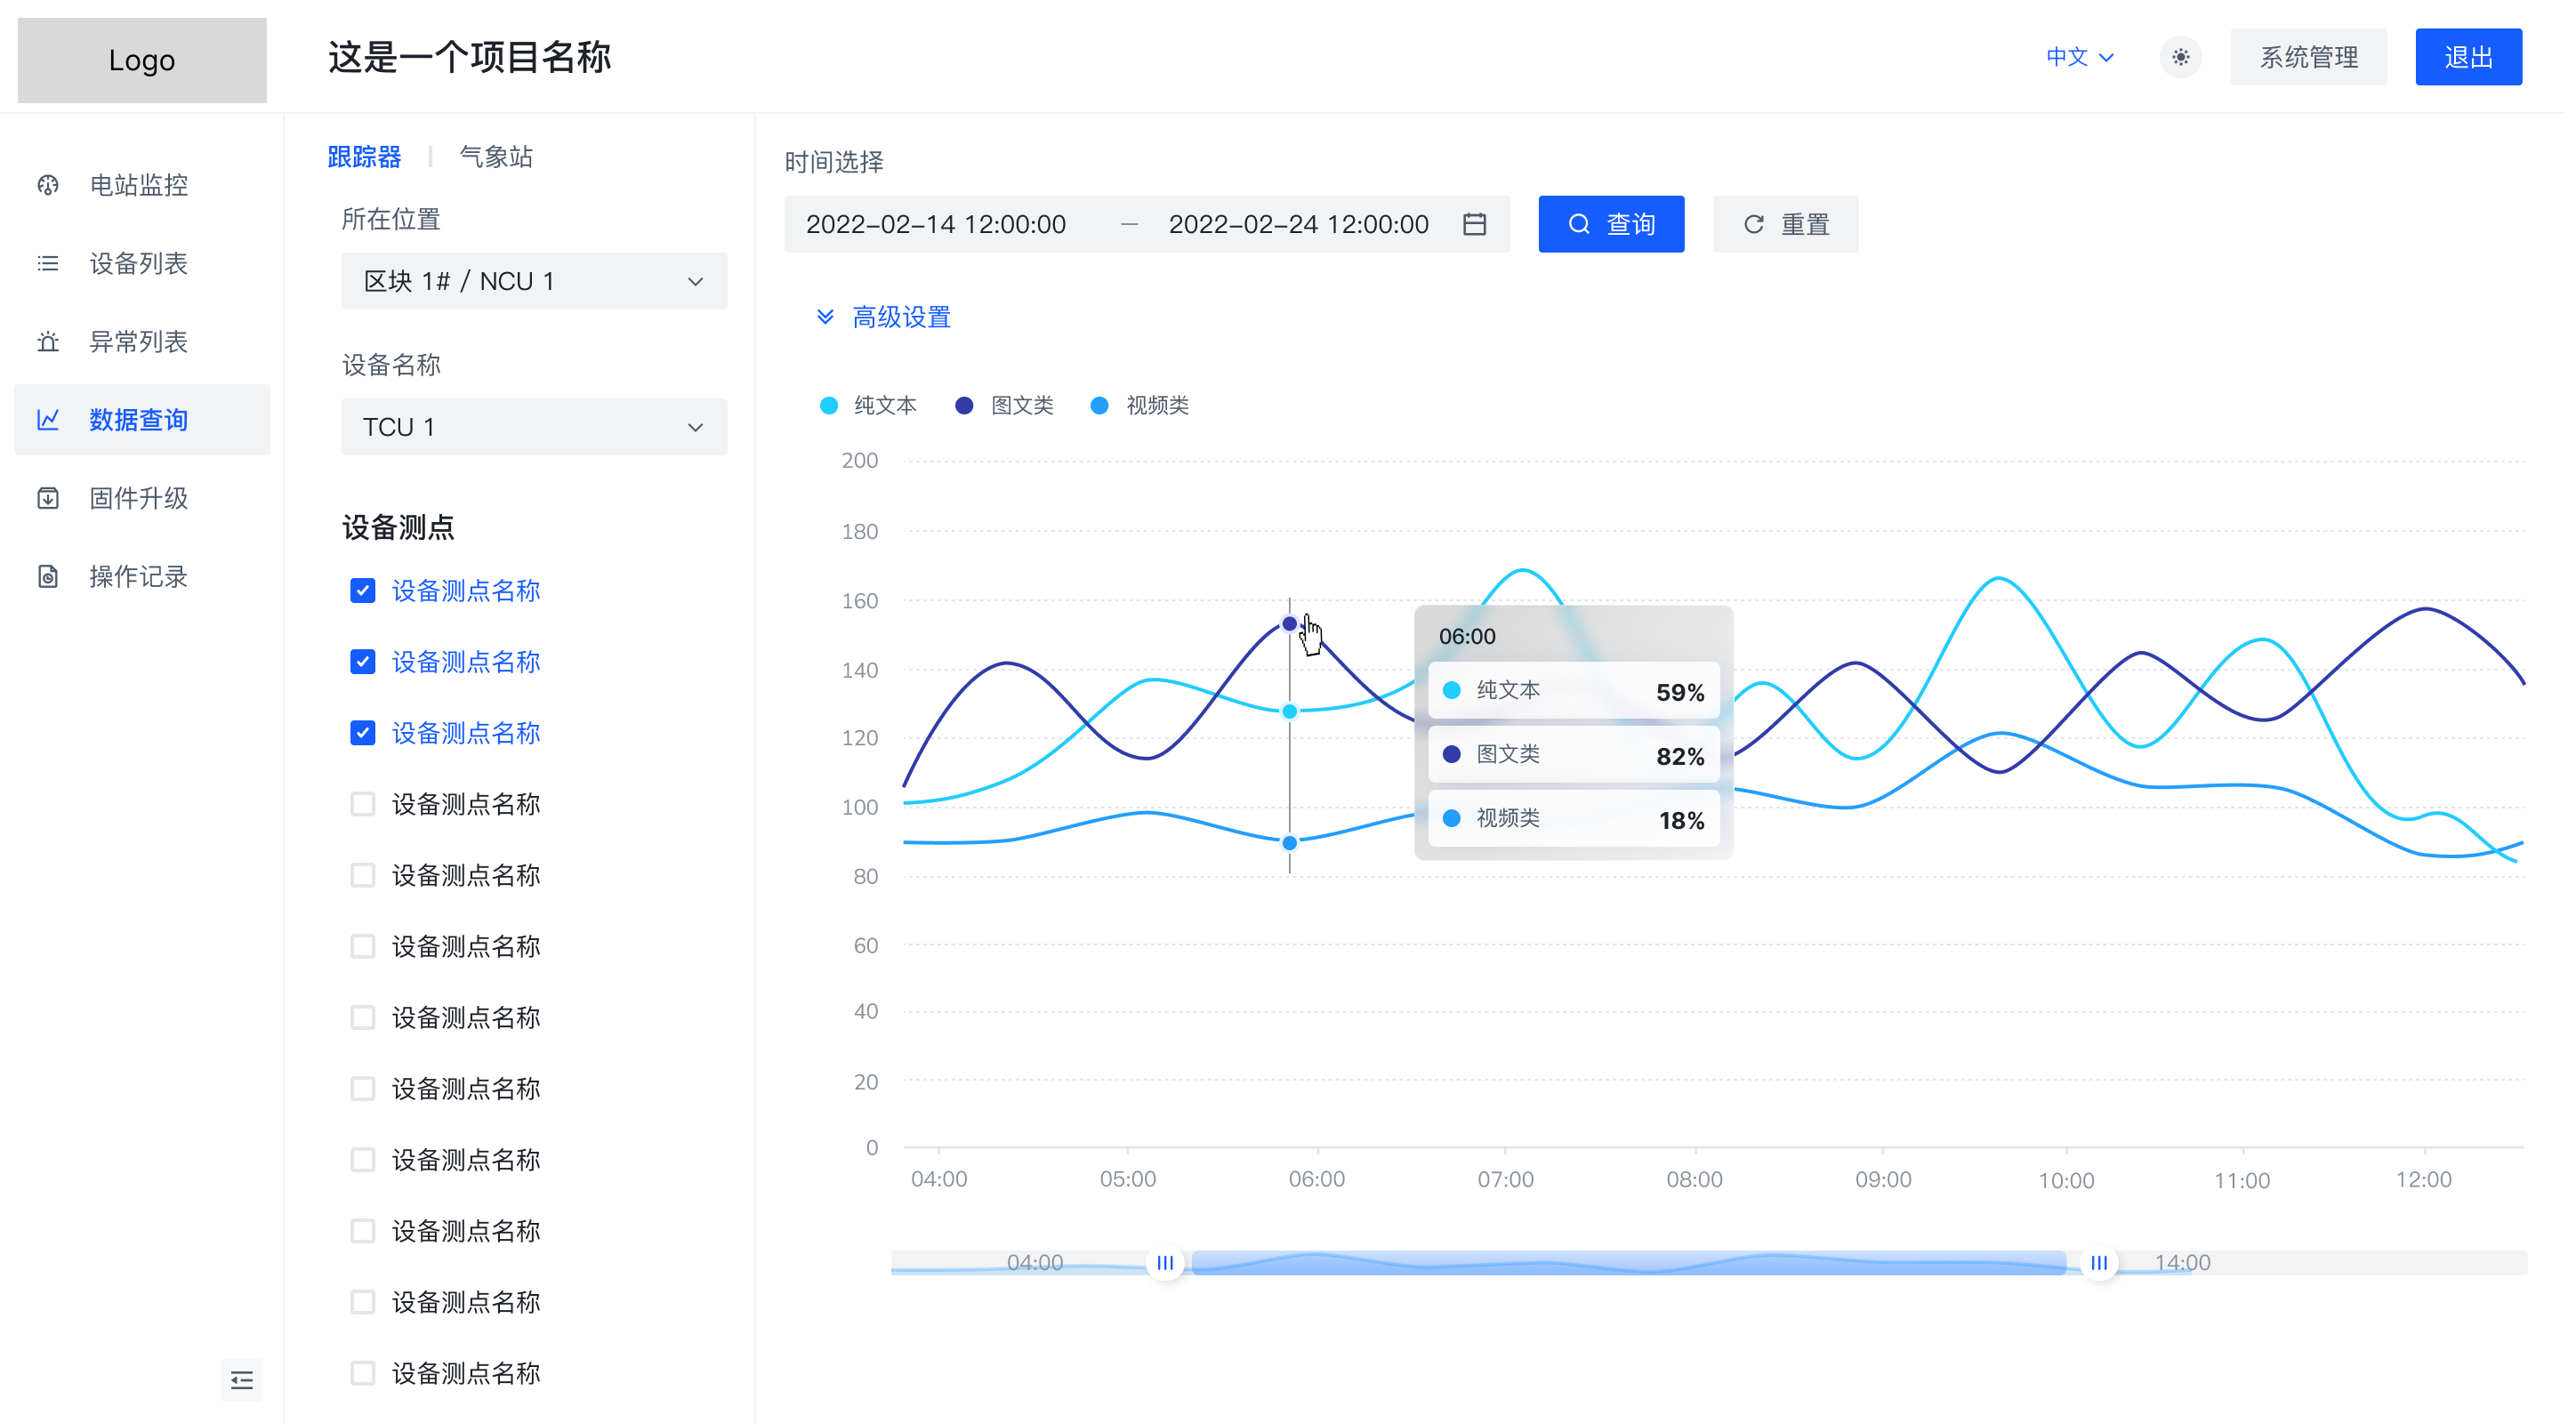Click the double-chevron icon beside 高级设置
This screenshot has height=1423, width=2576.
(x=825, y=317)
